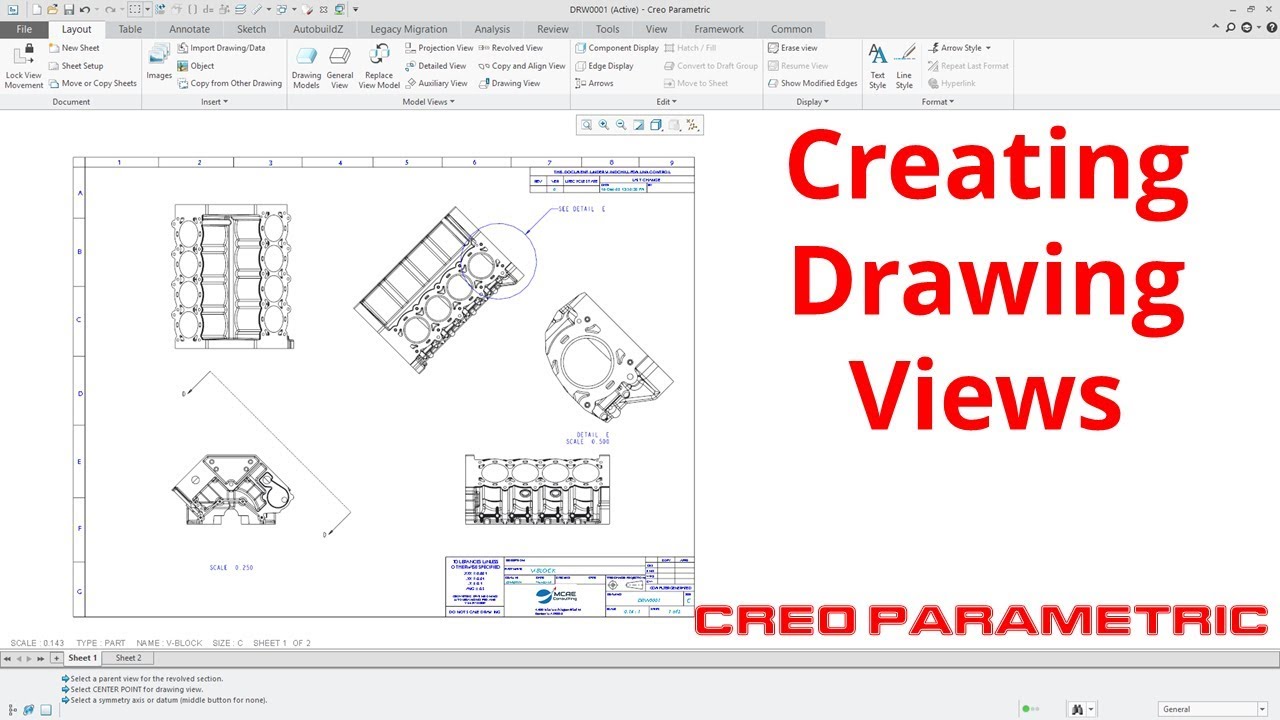The image size is (1280, 720).
Task: Click the Zoom Out icon
Action: (x=621, y=125)
